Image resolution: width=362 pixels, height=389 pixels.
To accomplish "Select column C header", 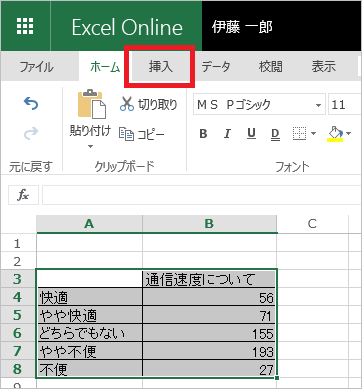I will coord(312,224).
